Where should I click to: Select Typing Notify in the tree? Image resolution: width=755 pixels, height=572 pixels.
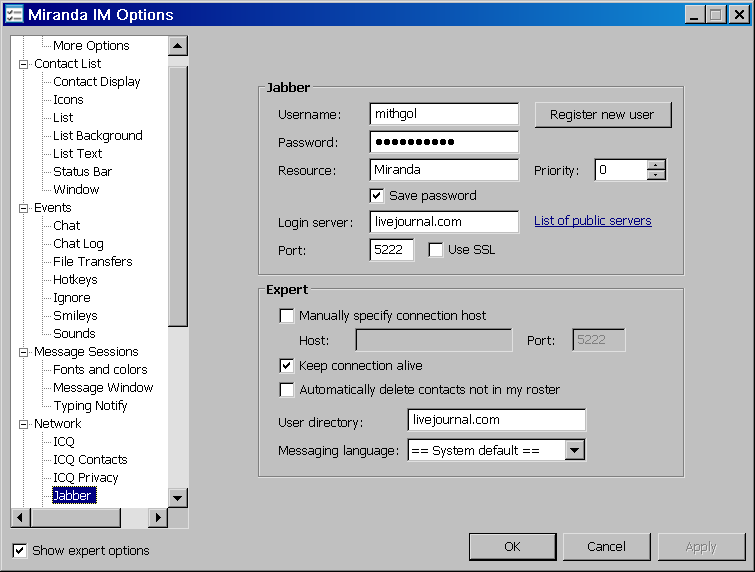click(x=90, y=406)
